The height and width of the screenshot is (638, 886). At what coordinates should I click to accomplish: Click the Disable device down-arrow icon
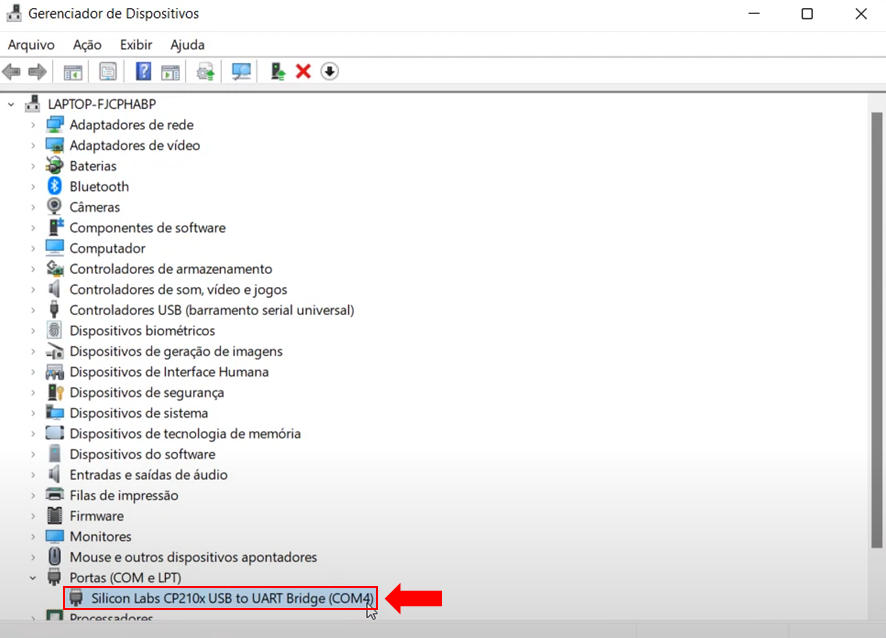point(329,72)
